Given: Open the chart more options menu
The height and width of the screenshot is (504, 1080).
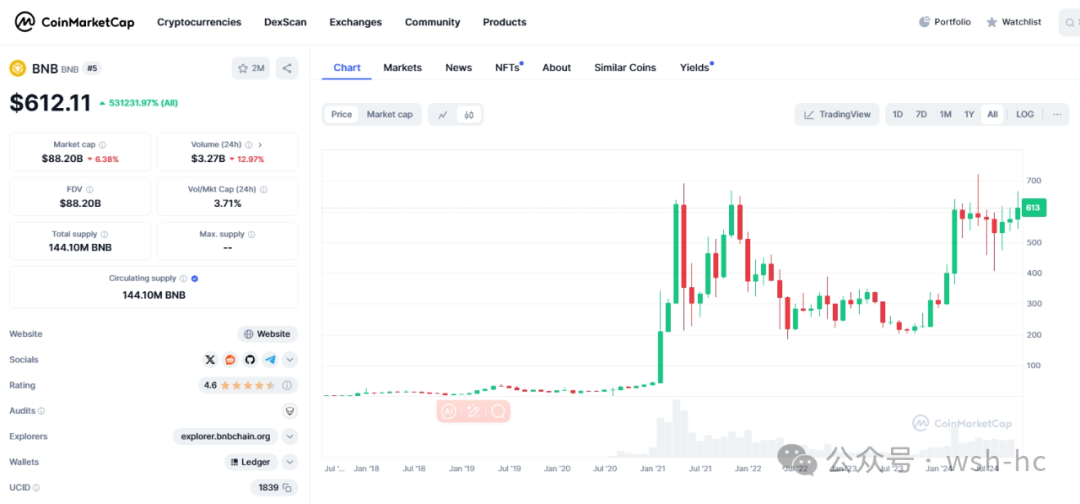Looking at the screenshot, I should pyautogui.click(x=1057, y=114).
